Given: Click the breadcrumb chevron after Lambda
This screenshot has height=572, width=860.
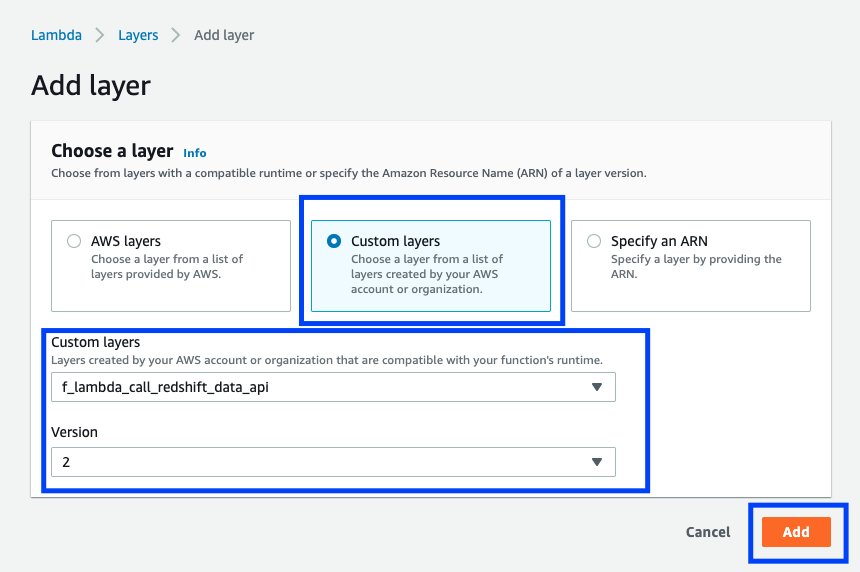Looking at the screenshot, I should tap(100, 35).
